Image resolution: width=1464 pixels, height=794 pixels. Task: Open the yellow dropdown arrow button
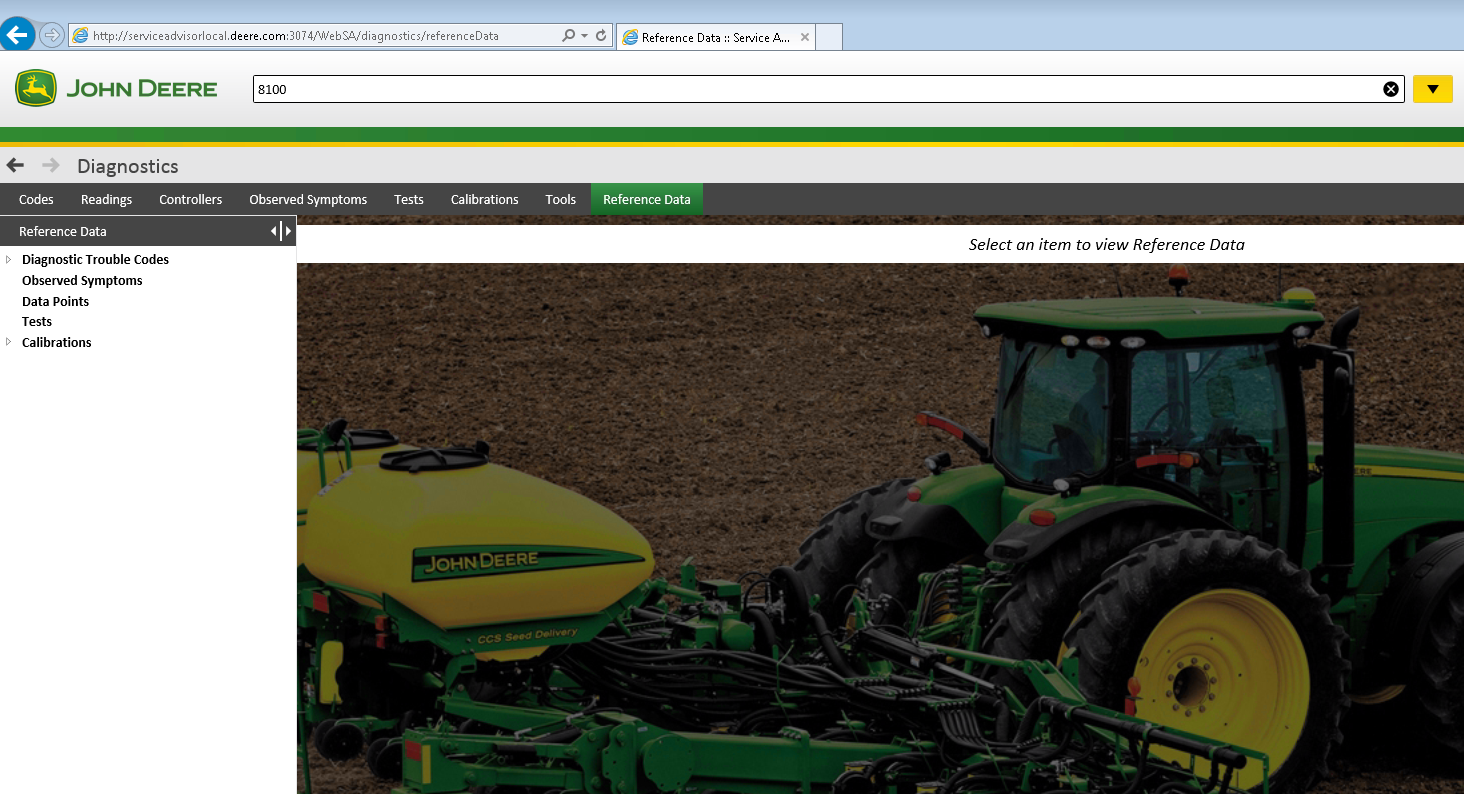point(1432,89)
